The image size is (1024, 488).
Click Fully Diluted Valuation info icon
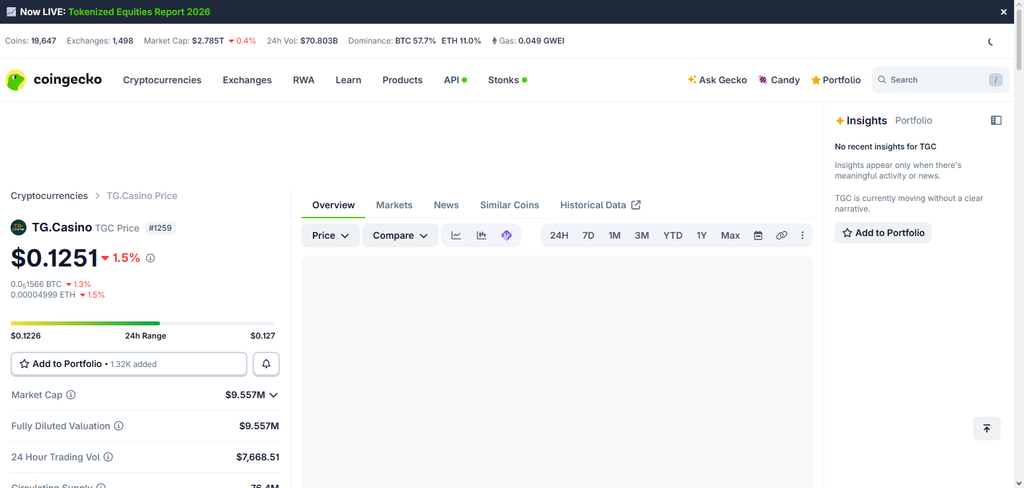[119, 426]
